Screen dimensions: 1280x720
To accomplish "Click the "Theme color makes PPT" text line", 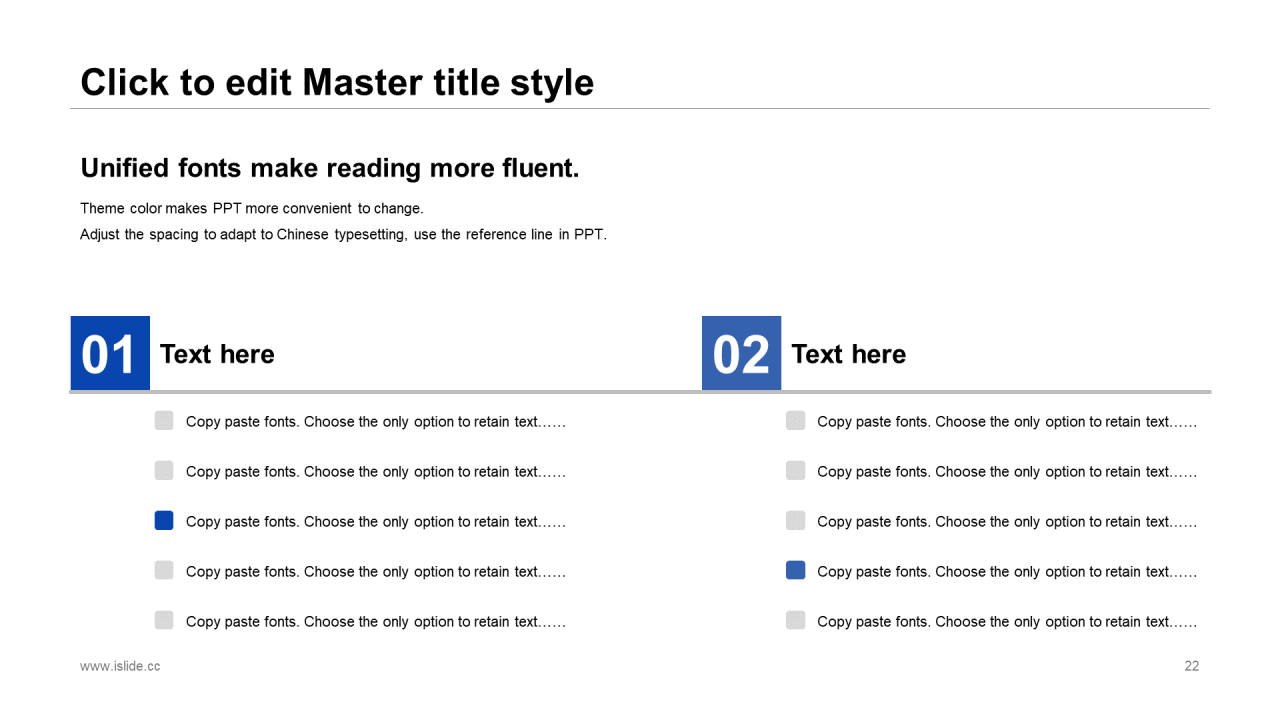I will coord(252,209).
